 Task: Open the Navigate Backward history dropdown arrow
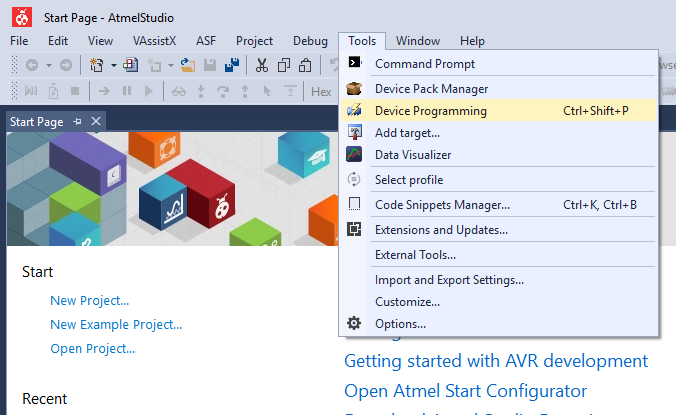point(49,66)
